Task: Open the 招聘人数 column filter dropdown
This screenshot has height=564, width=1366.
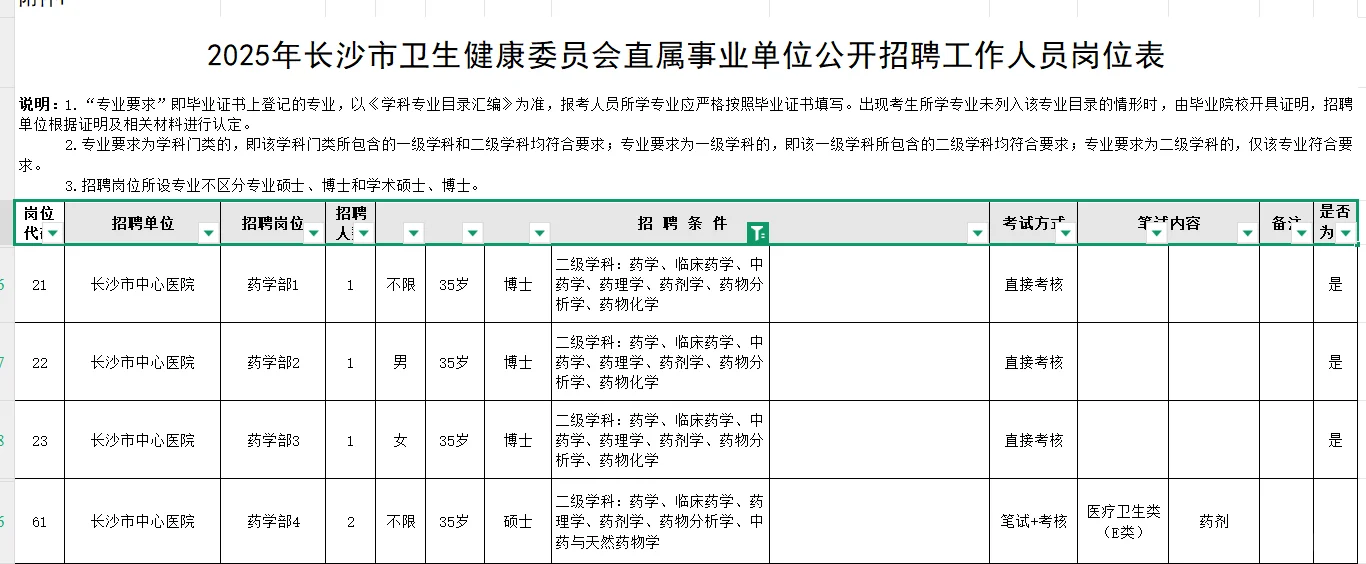Action: 364,233
